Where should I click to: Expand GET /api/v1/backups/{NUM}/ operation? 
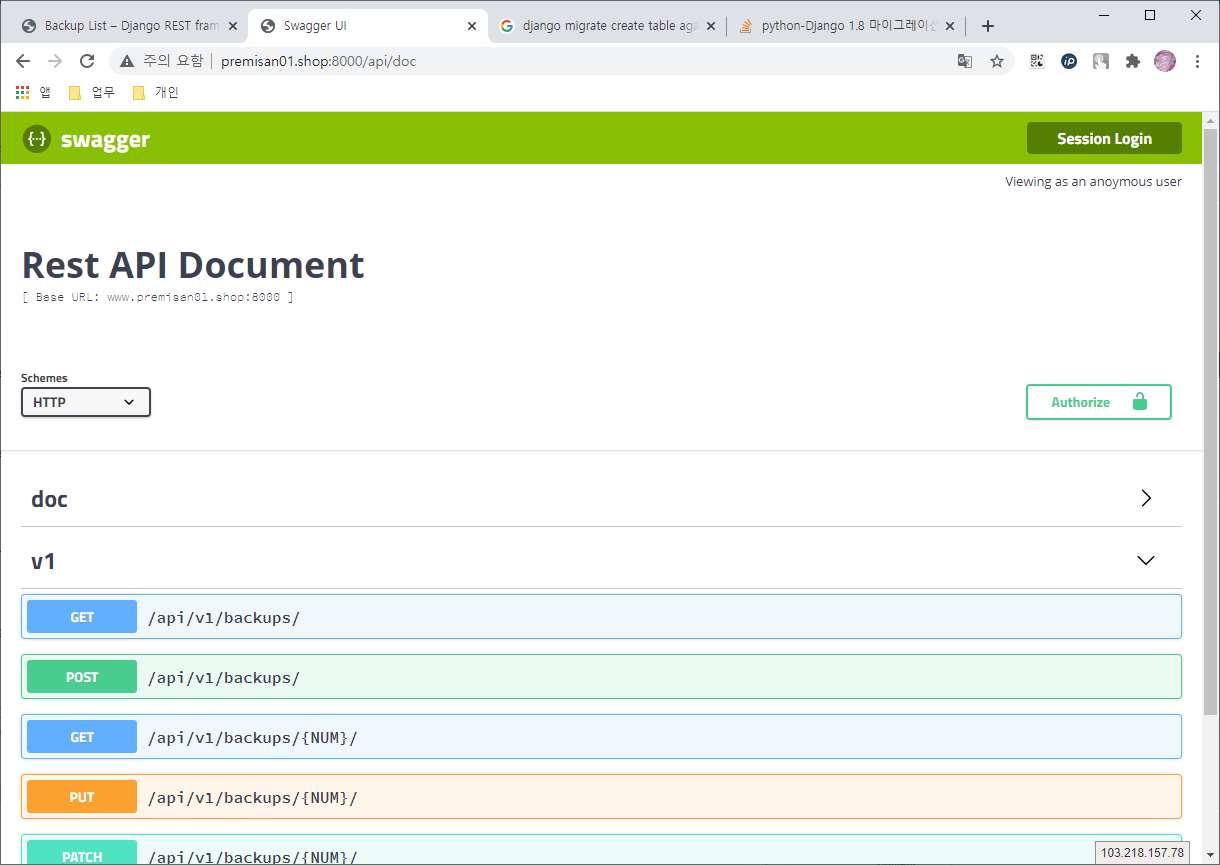(x=601, y=737)
